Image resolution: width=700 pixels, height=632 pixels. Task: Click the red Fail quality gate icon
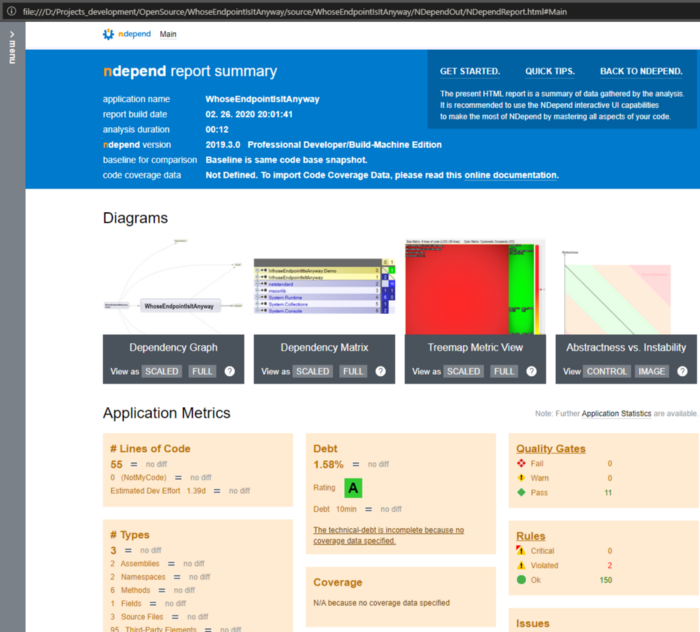click(521, 463)
